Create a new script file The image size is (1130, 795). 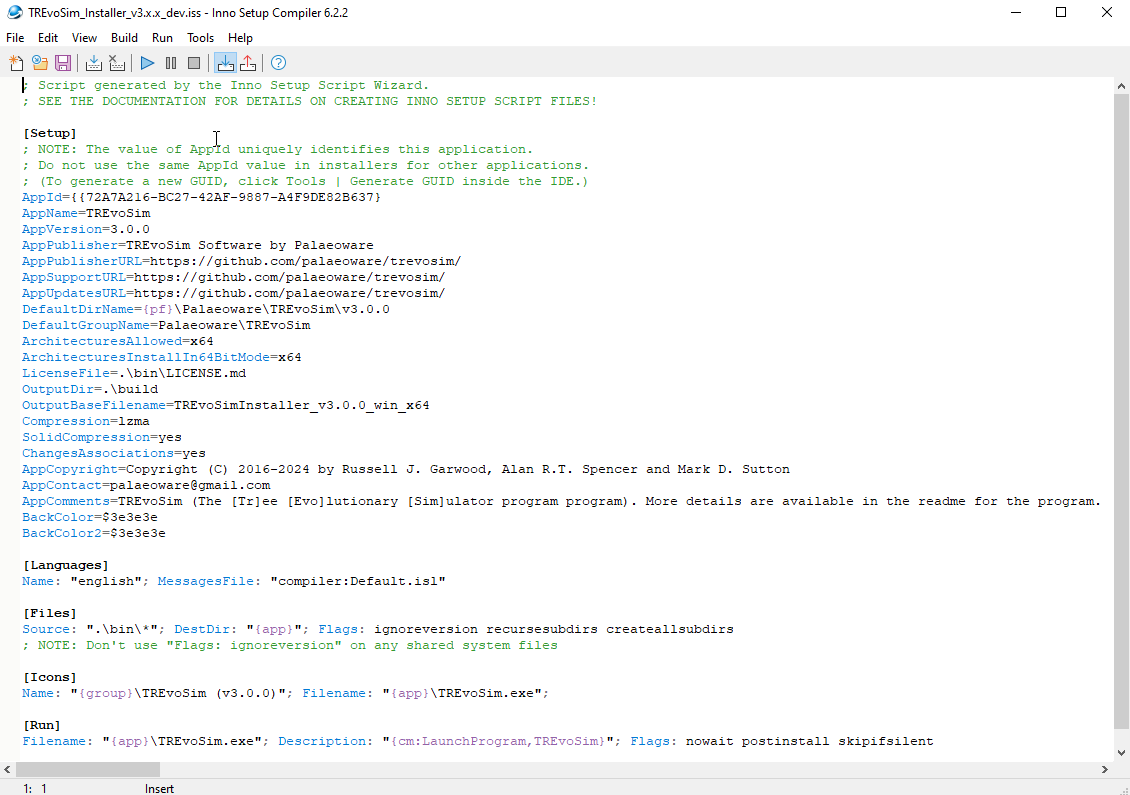pyautogui.click(x=16, y=63)
